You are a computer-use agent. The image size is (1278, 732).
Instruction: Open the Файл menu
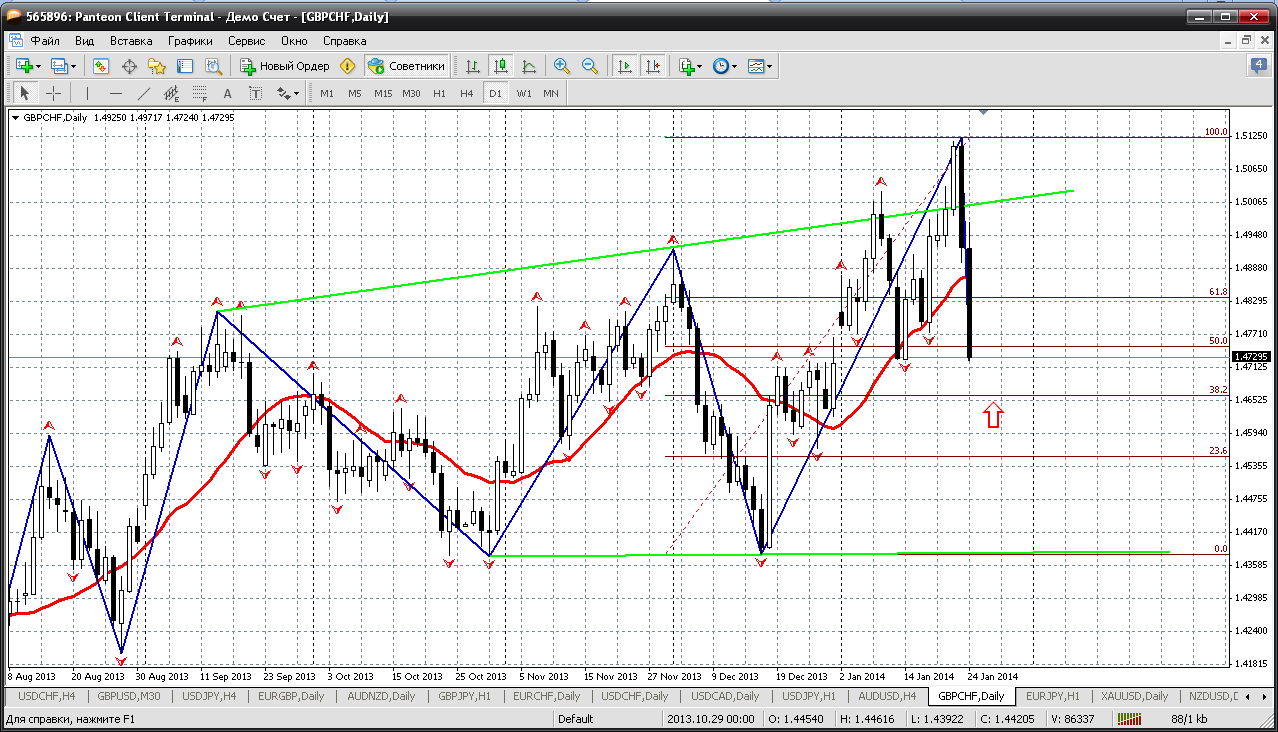point(45,41)
